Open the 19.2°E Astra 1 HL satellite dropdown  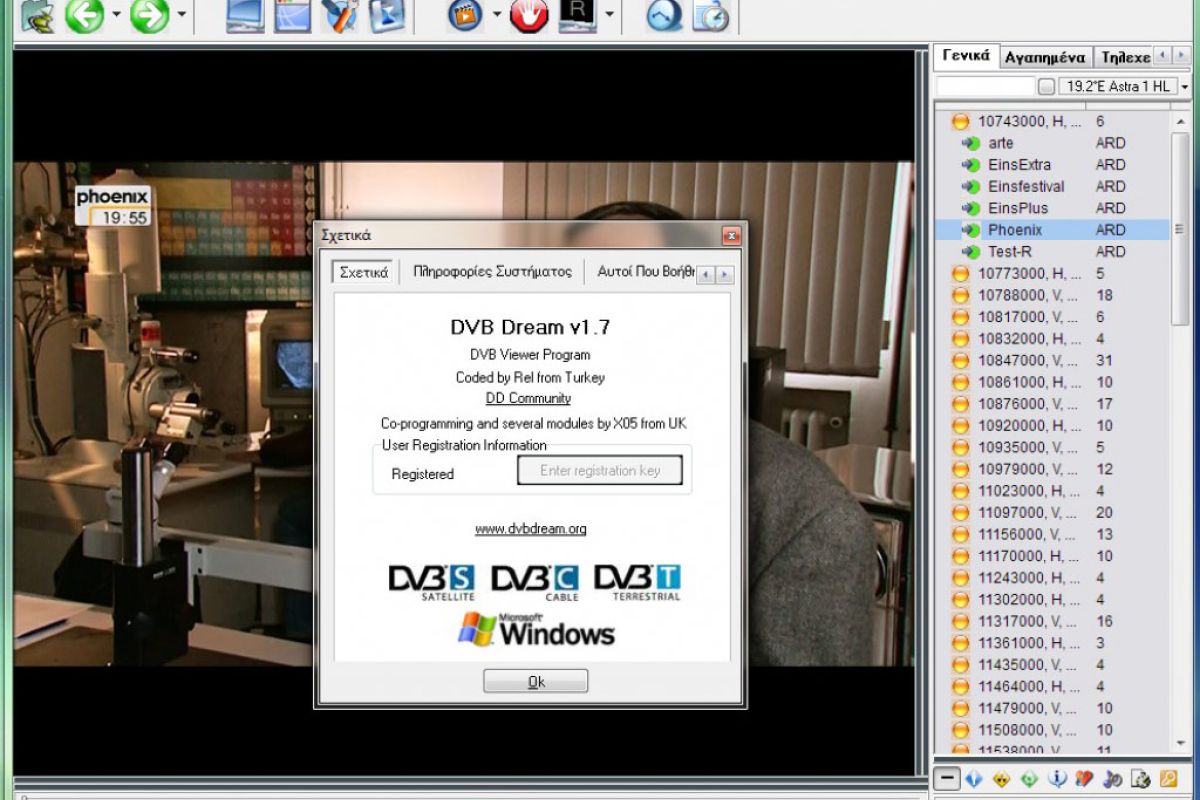[1184, 87]
